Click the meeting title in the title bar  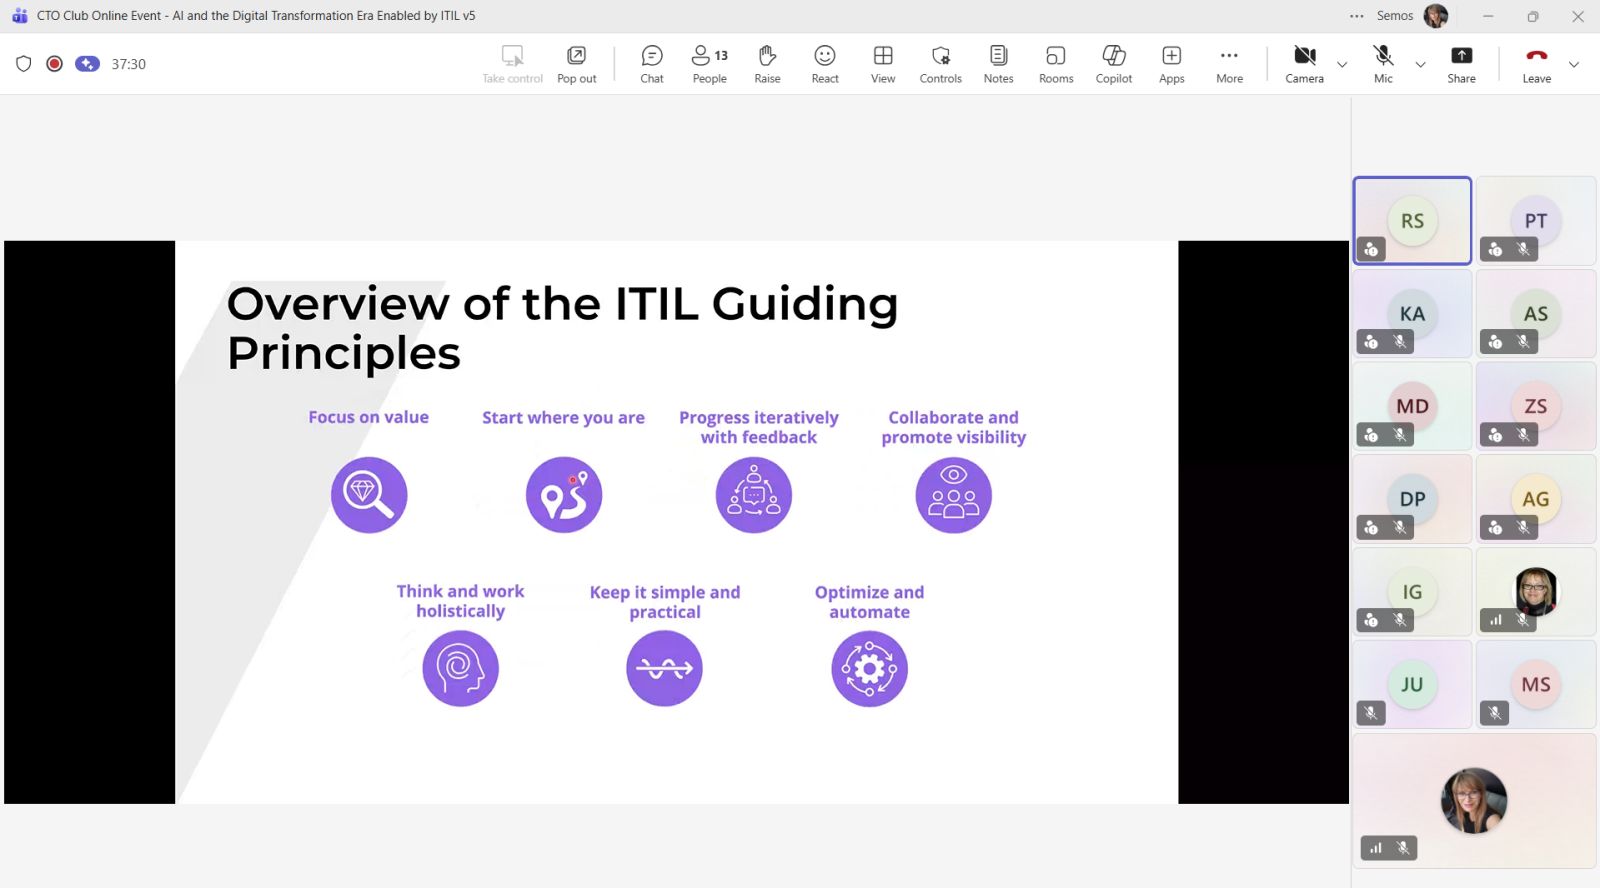coord(256,16)
